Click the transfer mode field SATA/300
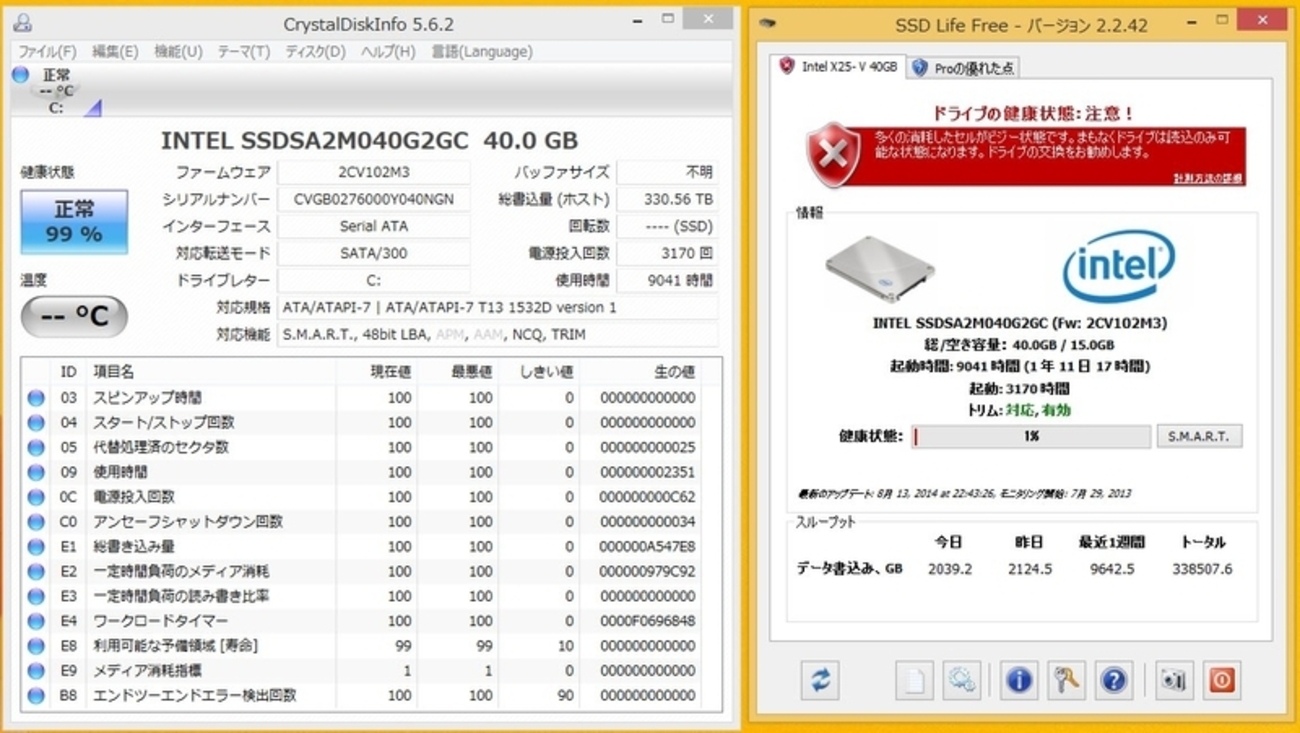 click(x=373, y=253)
